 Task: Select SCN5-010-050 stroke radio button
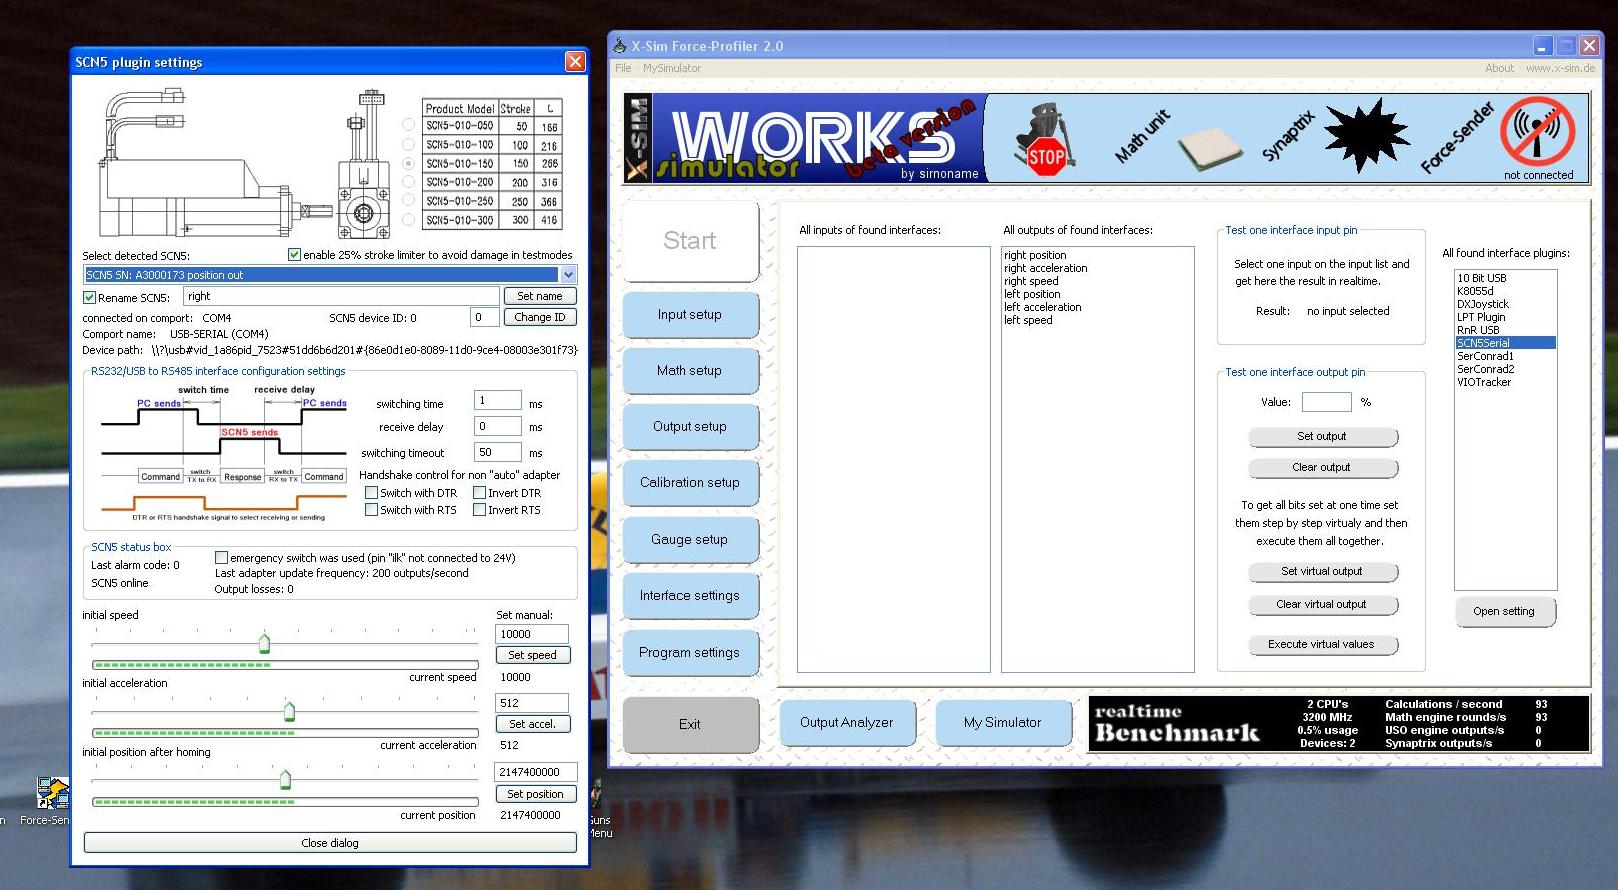point(408,125)
